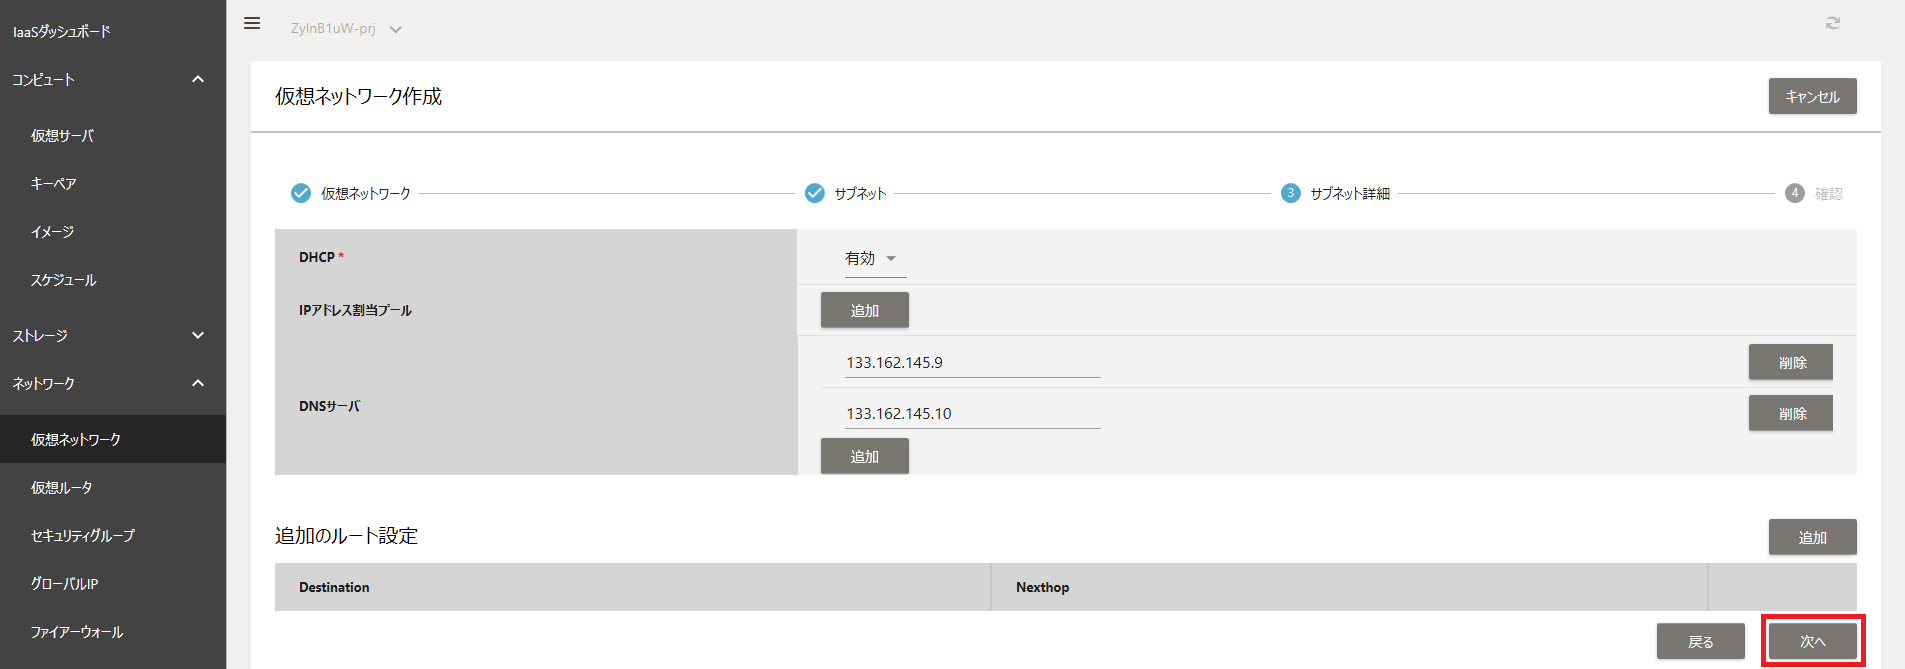Expand the ストレージ sidebar section
The image size is (1905, 669).
click(198, 335)
